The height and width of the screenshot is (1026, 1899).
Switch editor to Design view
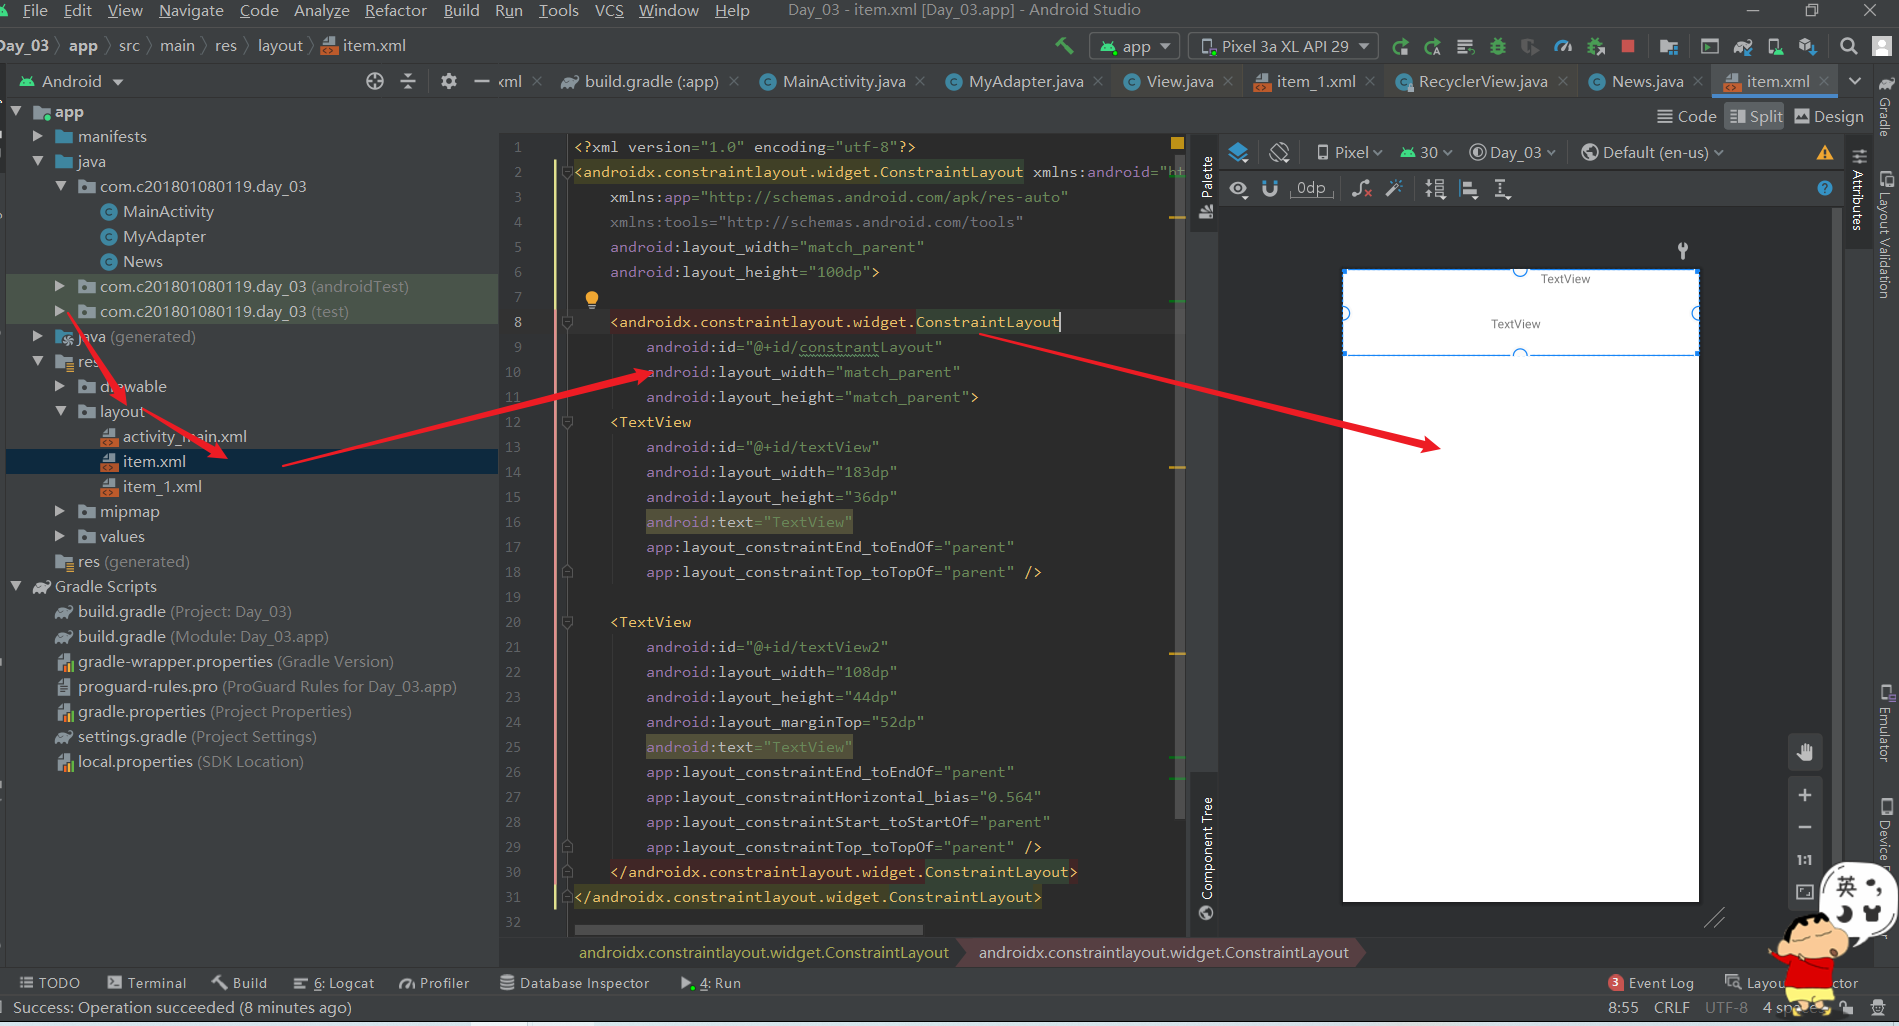[1829, 116]
